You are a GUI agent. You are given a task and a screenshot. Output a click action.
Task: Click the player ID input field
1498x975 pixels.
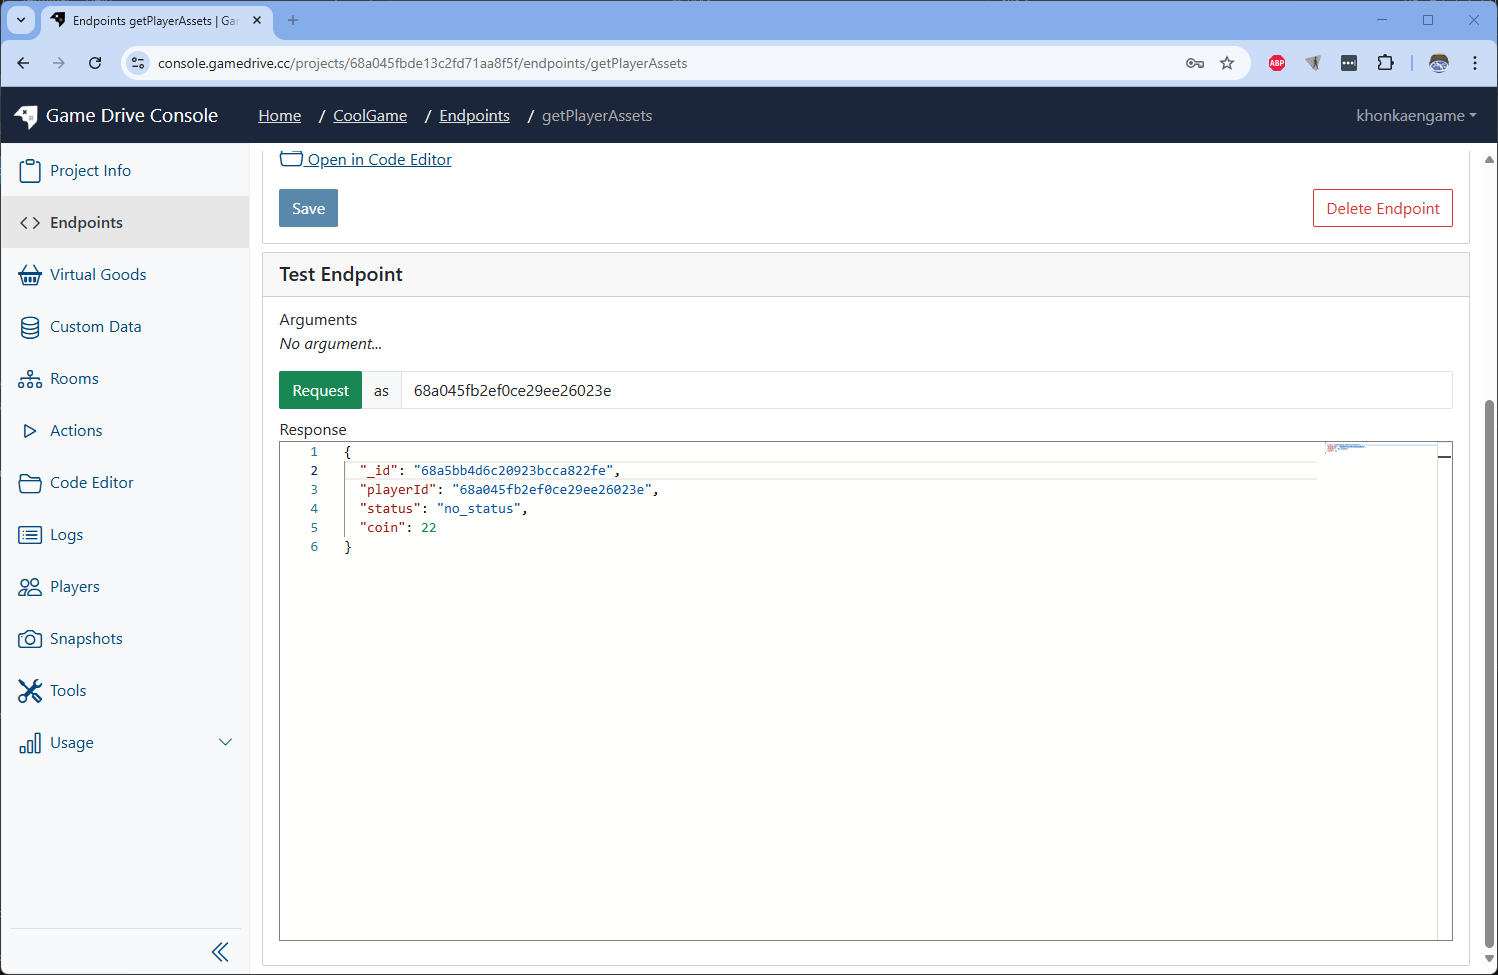click(x=925, y=391)
